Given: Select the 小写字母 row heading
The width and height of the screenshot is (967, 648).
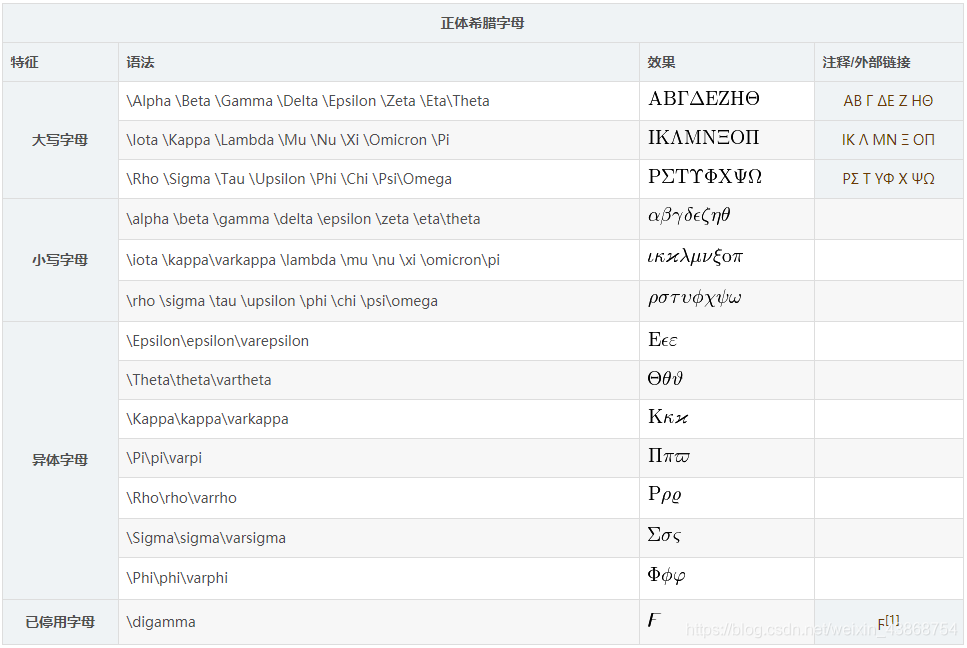Looking at the screenshot, I should pyautogui.click(x=60, y=260).
